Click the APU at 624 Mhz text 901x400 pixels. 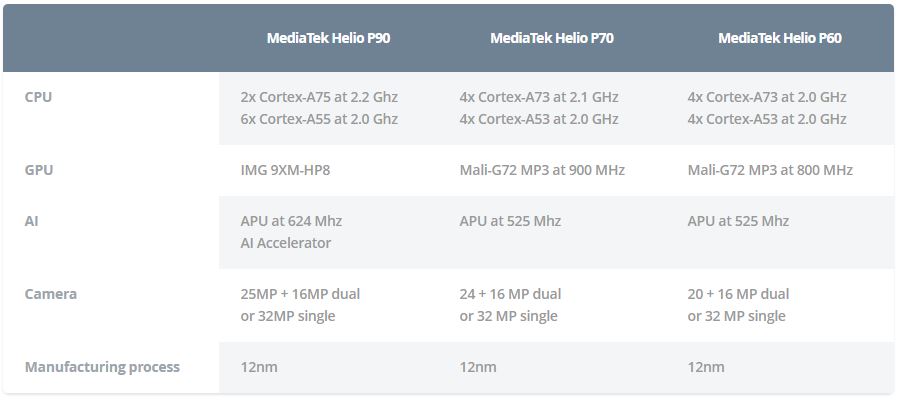point(291,221)
